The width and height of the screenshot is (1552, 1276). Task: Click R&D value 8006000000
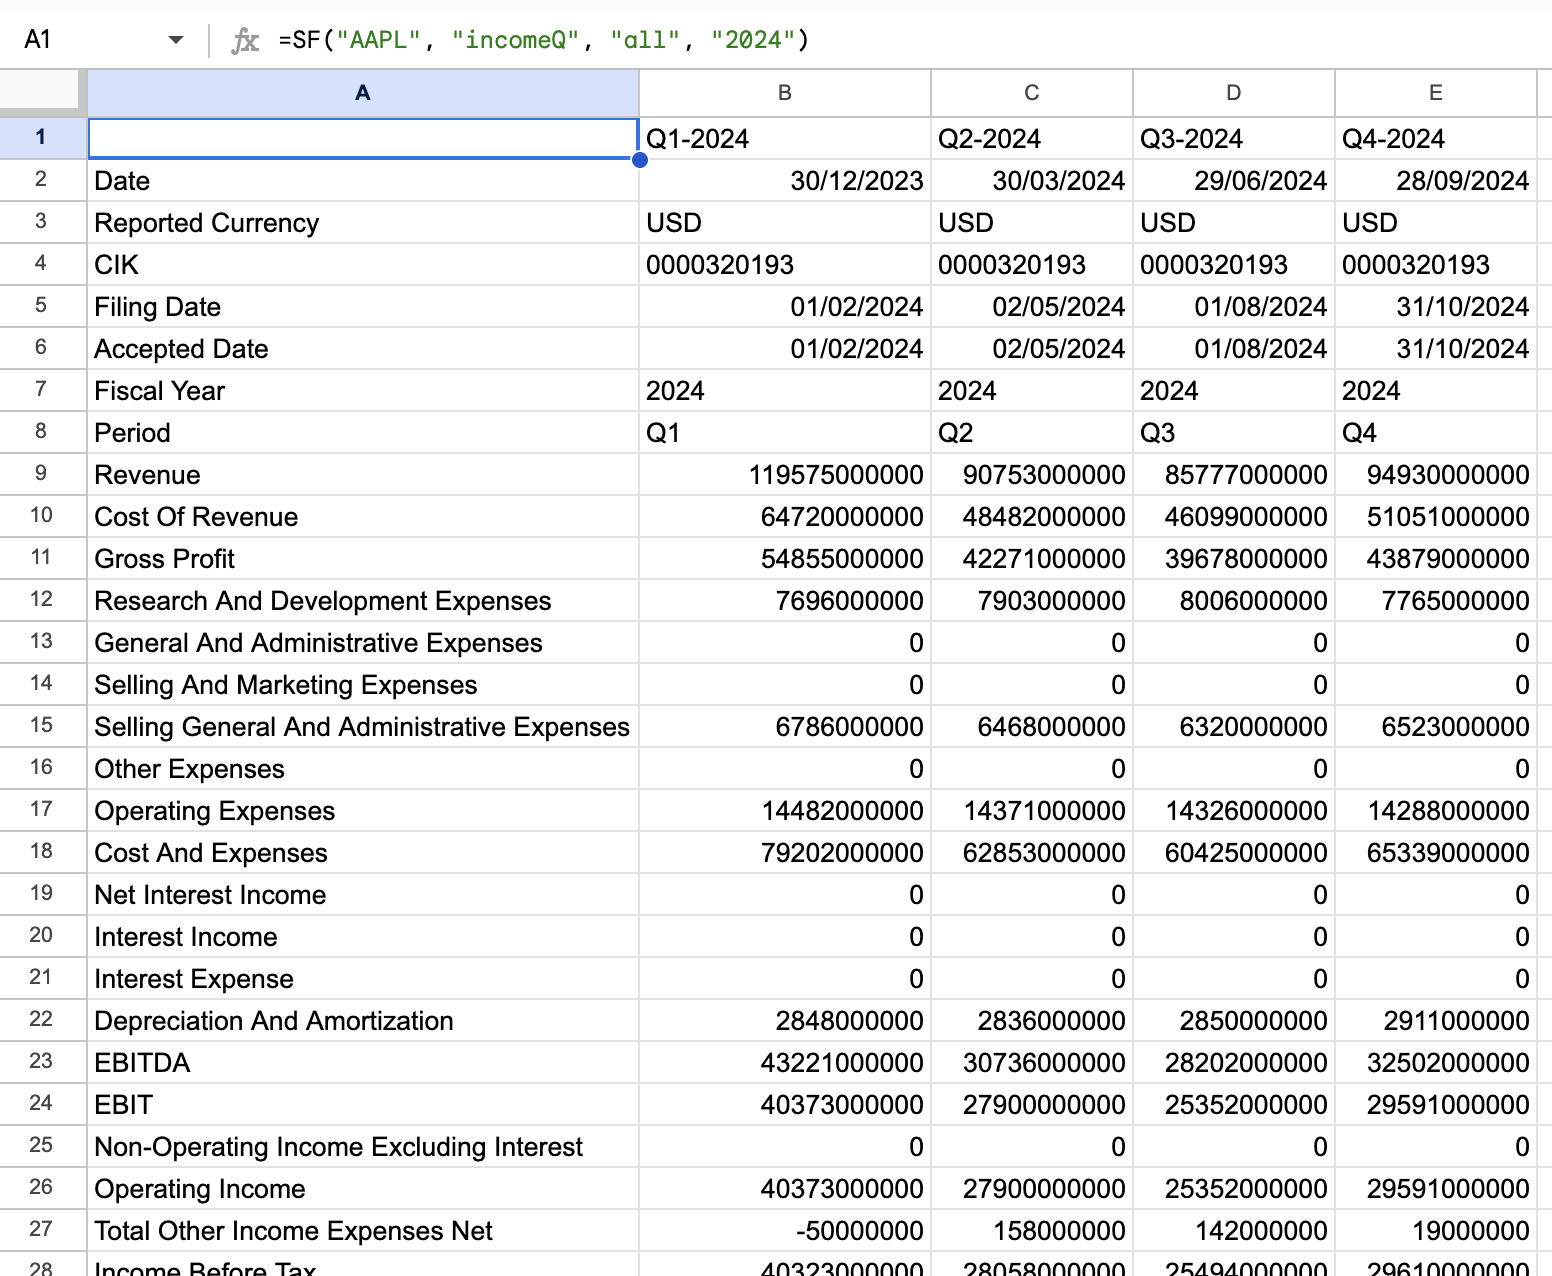point(1234,601)
